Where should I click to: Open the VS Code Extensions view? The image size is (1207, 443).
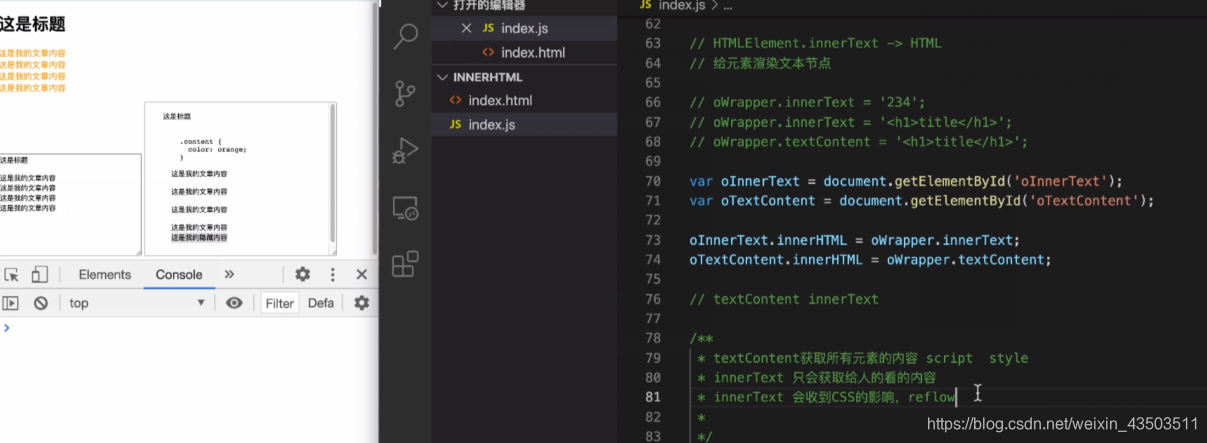[405, 264]
